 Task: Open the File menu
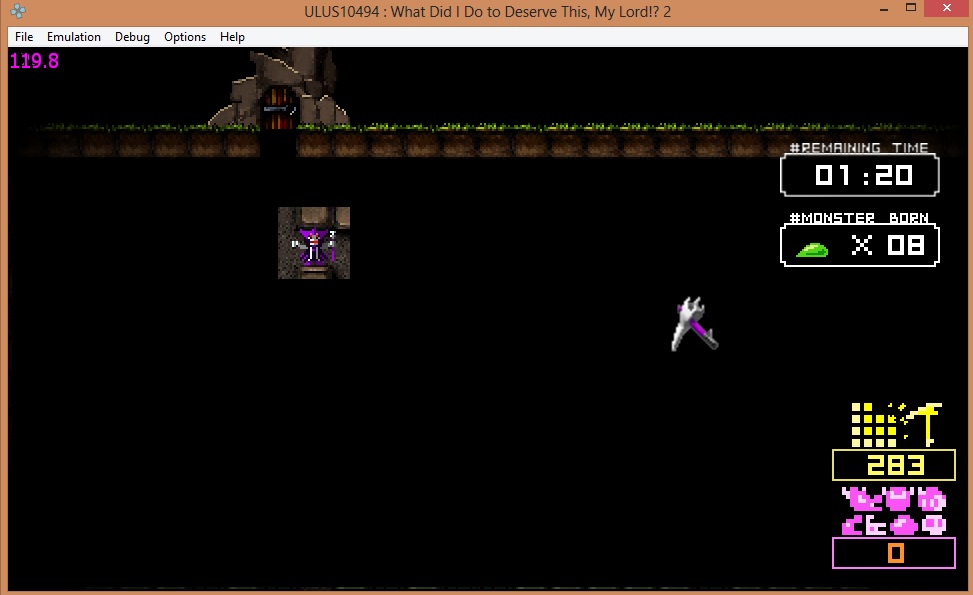[24, 37]
